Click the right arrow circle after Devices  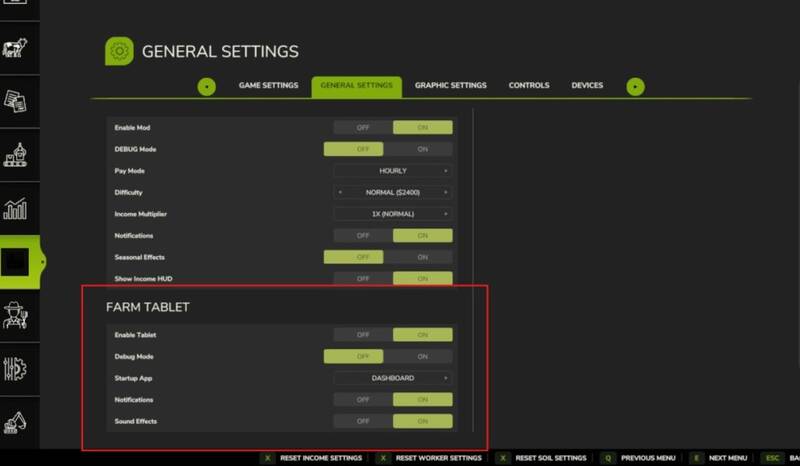635,86
